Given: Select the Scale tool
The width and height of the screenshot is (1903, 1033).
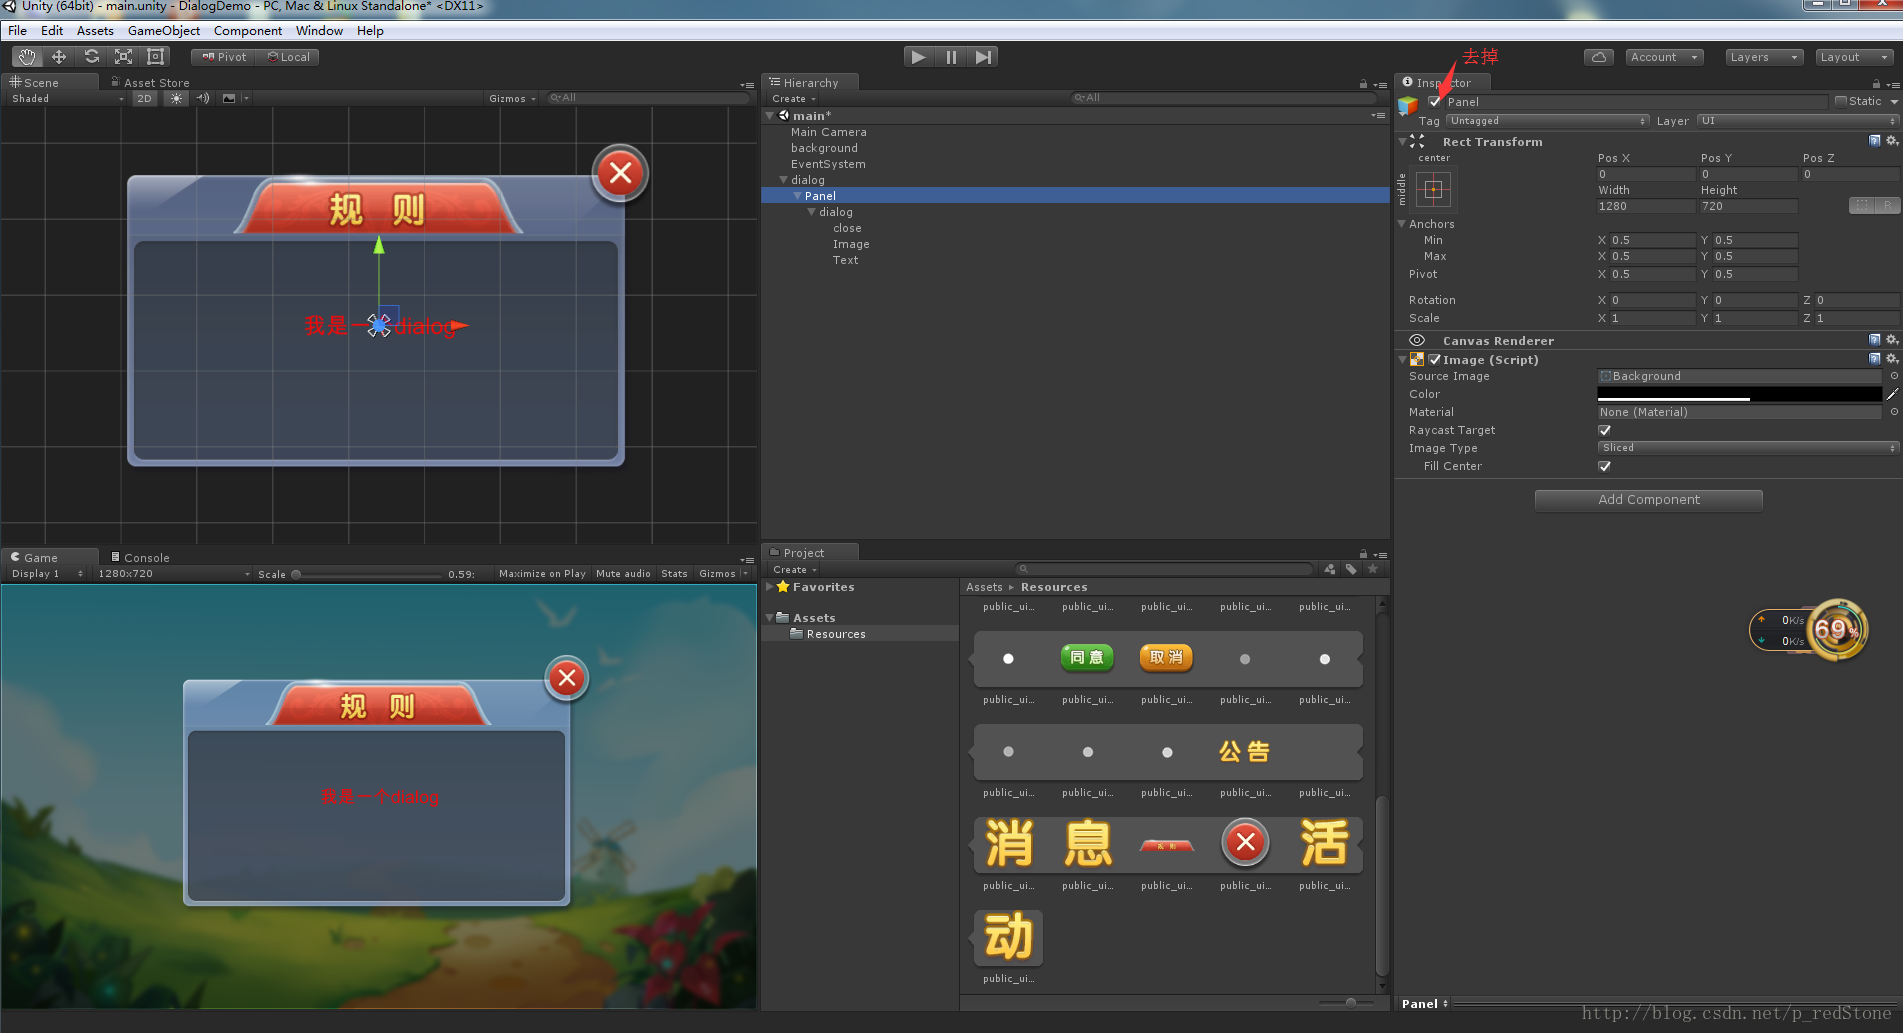Looking at the screenshot, I should [123, 57].
